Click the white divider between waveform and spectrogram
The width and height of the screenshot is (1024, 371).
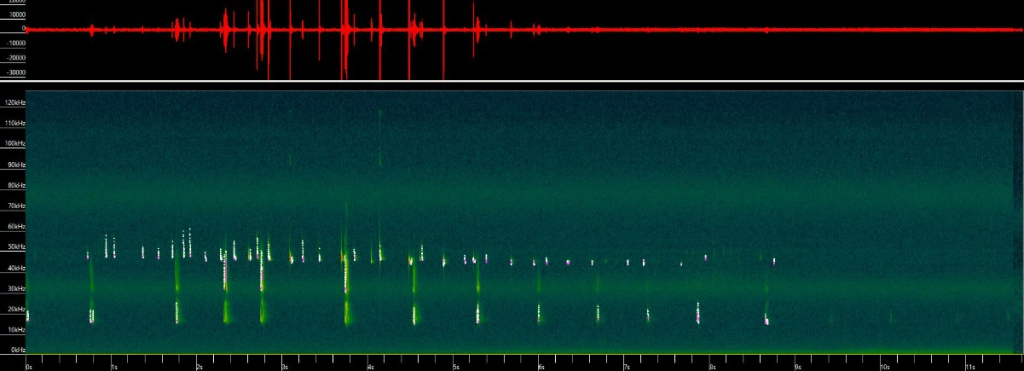pyautogui.click(x=512, y=82)
